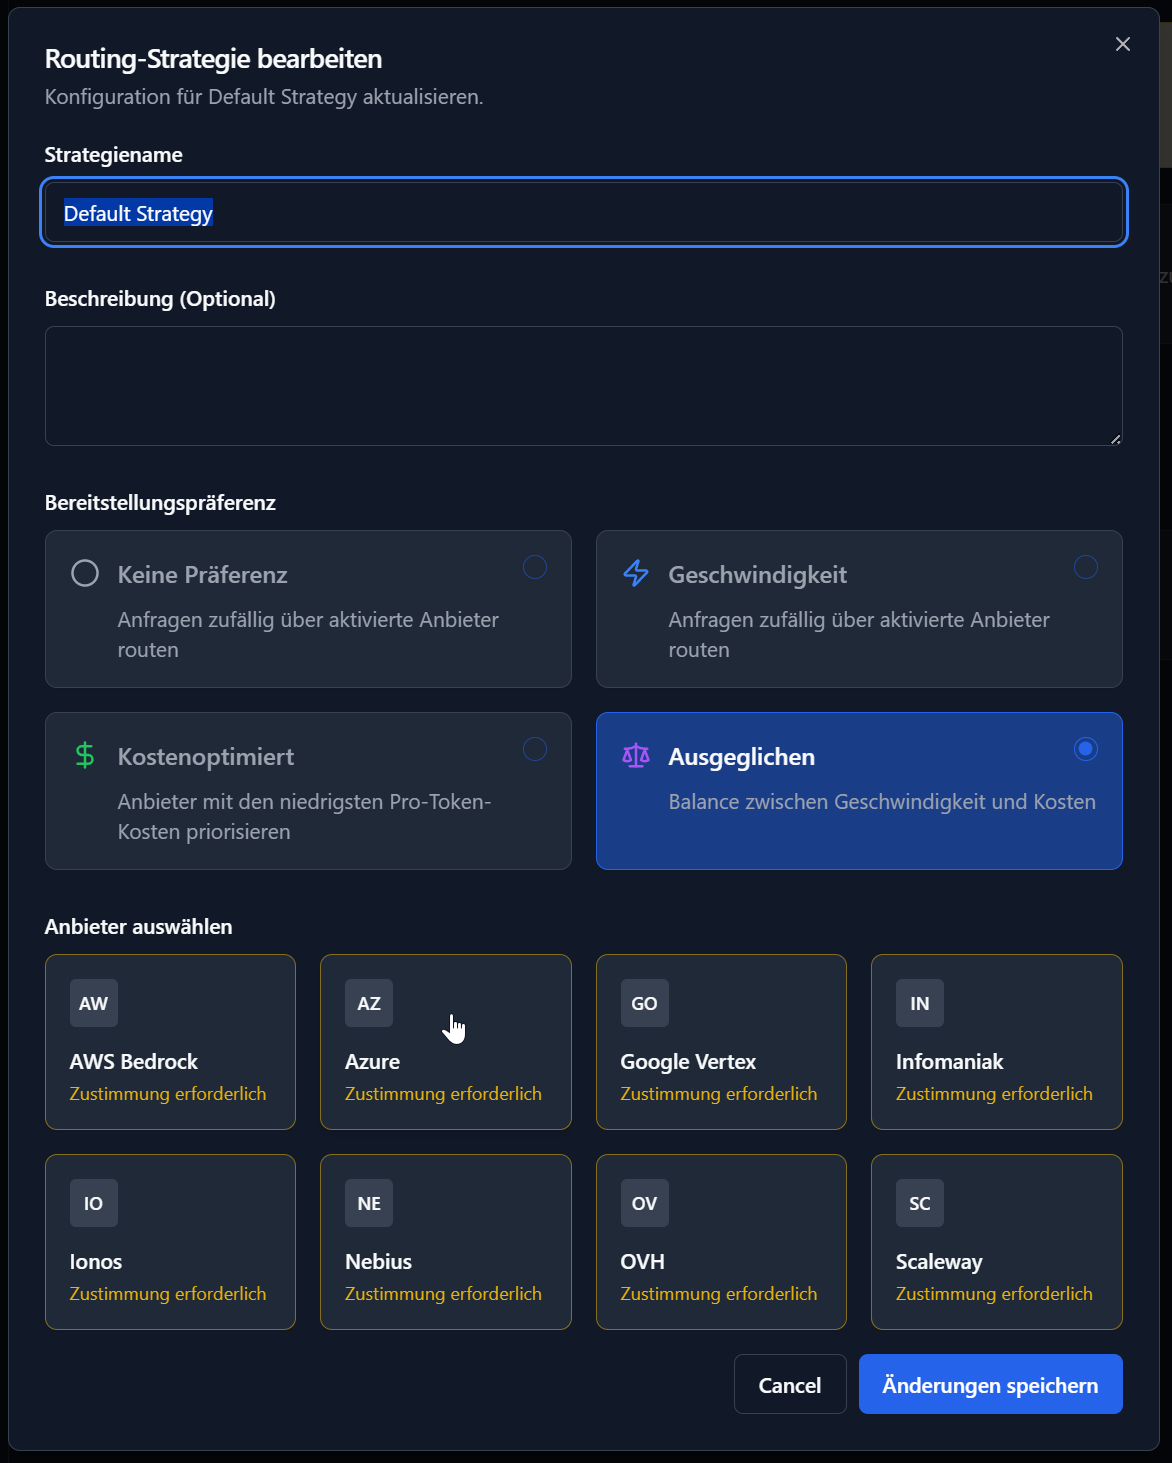
Task: Click inside the Beschreibung text area
Action: coord(583,386)
